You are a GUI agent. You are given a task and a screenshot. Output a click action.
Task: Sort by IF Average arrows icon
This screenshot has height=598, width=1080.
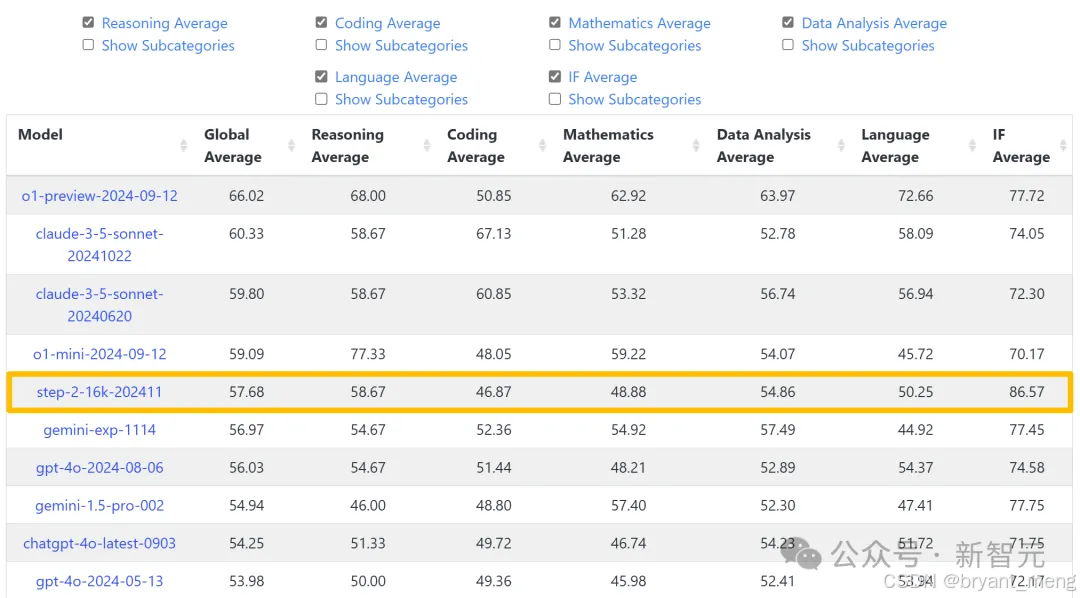click(1063, 145)
